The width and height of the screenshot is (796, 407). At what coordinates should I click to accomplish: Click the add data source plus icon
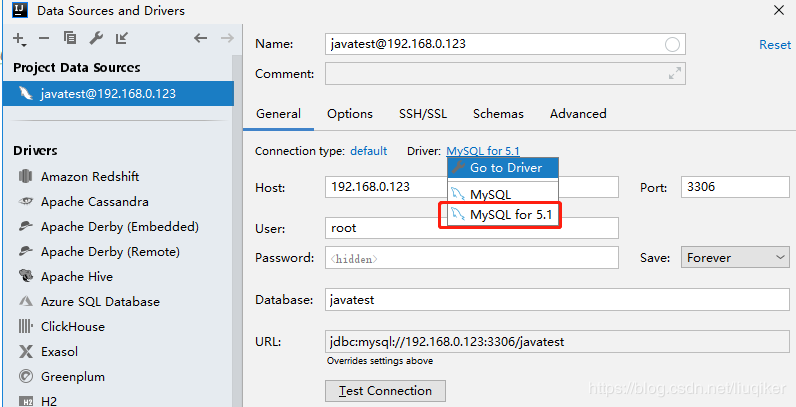[19, 39]
